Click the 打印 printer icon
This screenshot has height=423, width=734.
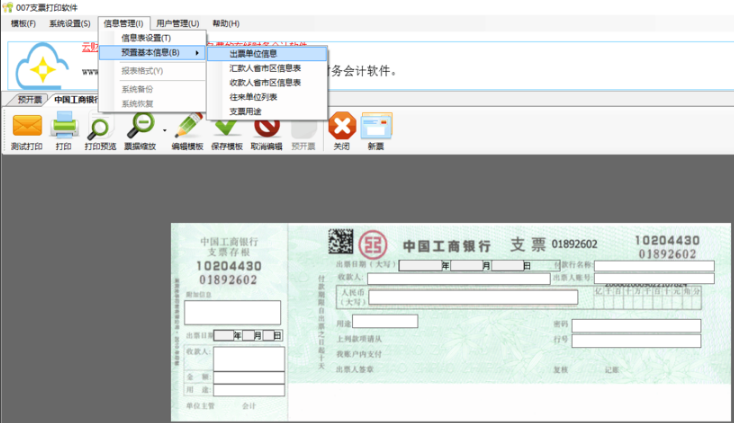tap(64, 124)
